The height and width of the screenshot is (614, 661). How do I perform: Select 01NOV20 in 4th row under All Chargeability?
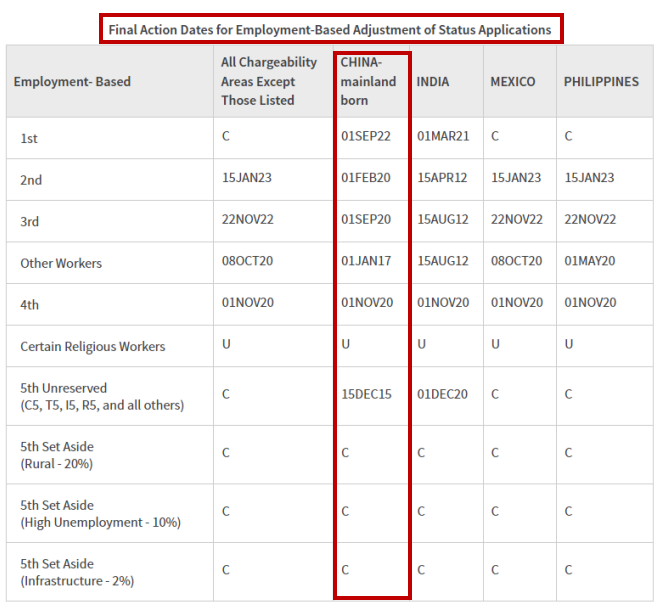[248, 302]
